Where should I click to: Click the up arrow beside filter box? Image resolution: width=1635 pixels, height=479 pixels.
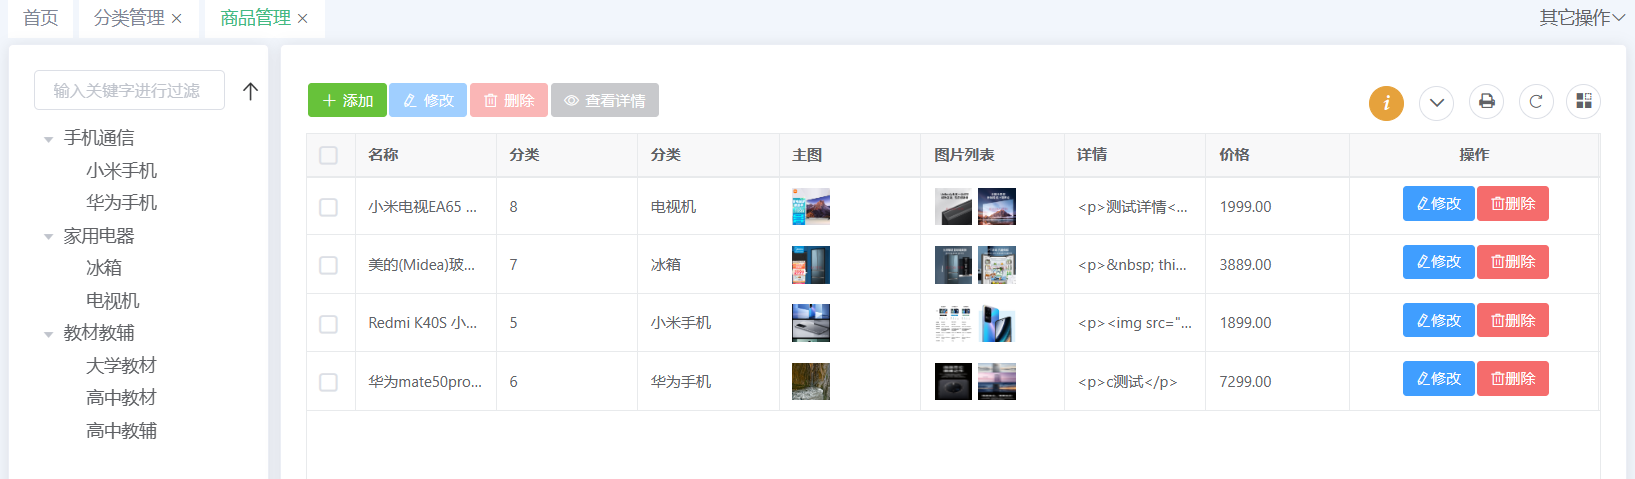click(x=250, y=91)
